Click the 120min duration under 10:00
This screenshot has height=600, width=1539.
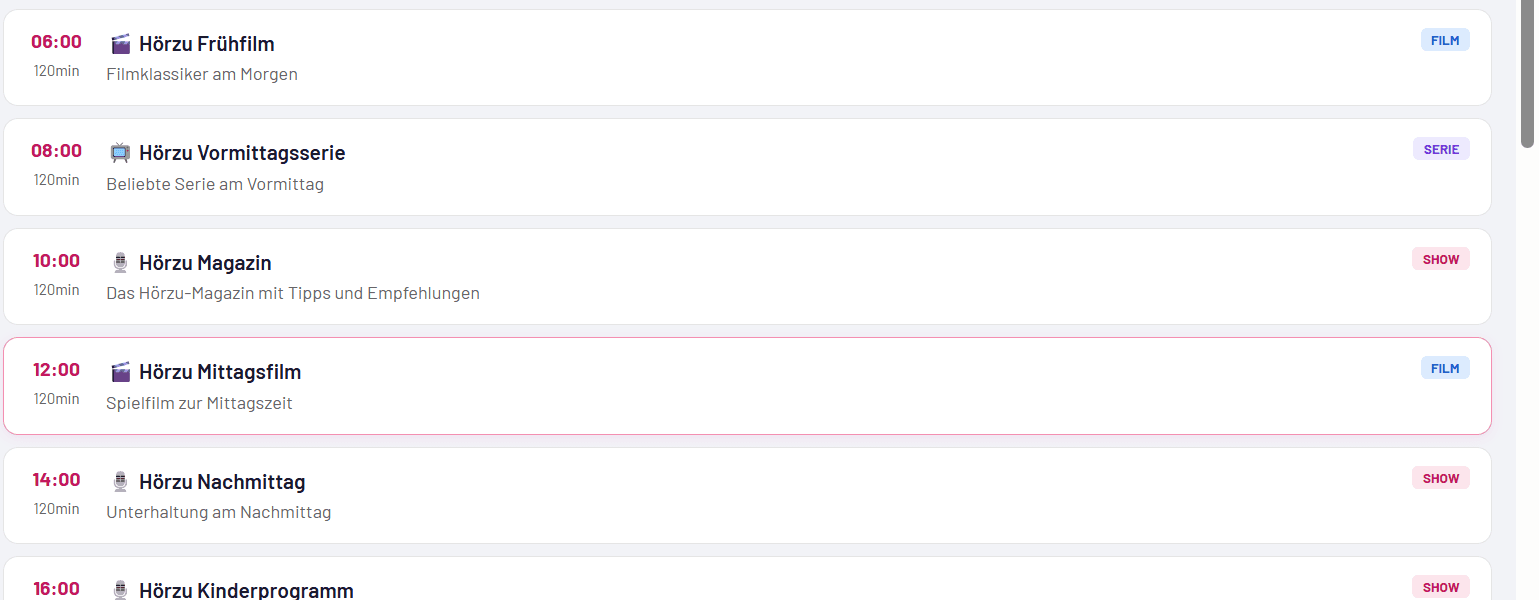pyautogui.click(x=56, y=290)
